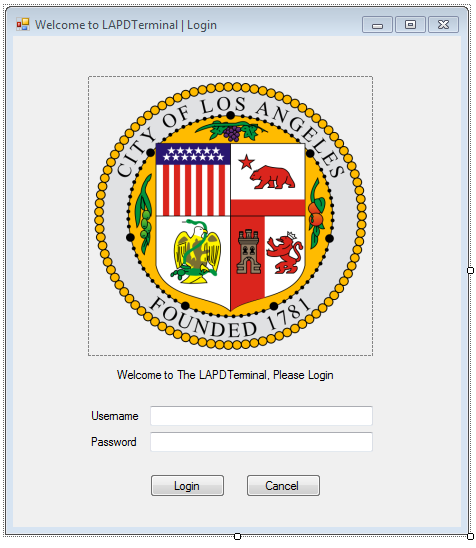This screenshot has width=476, height=548.
Task: Maximize the LAPDTerminal login window
Action: (410, 24)
